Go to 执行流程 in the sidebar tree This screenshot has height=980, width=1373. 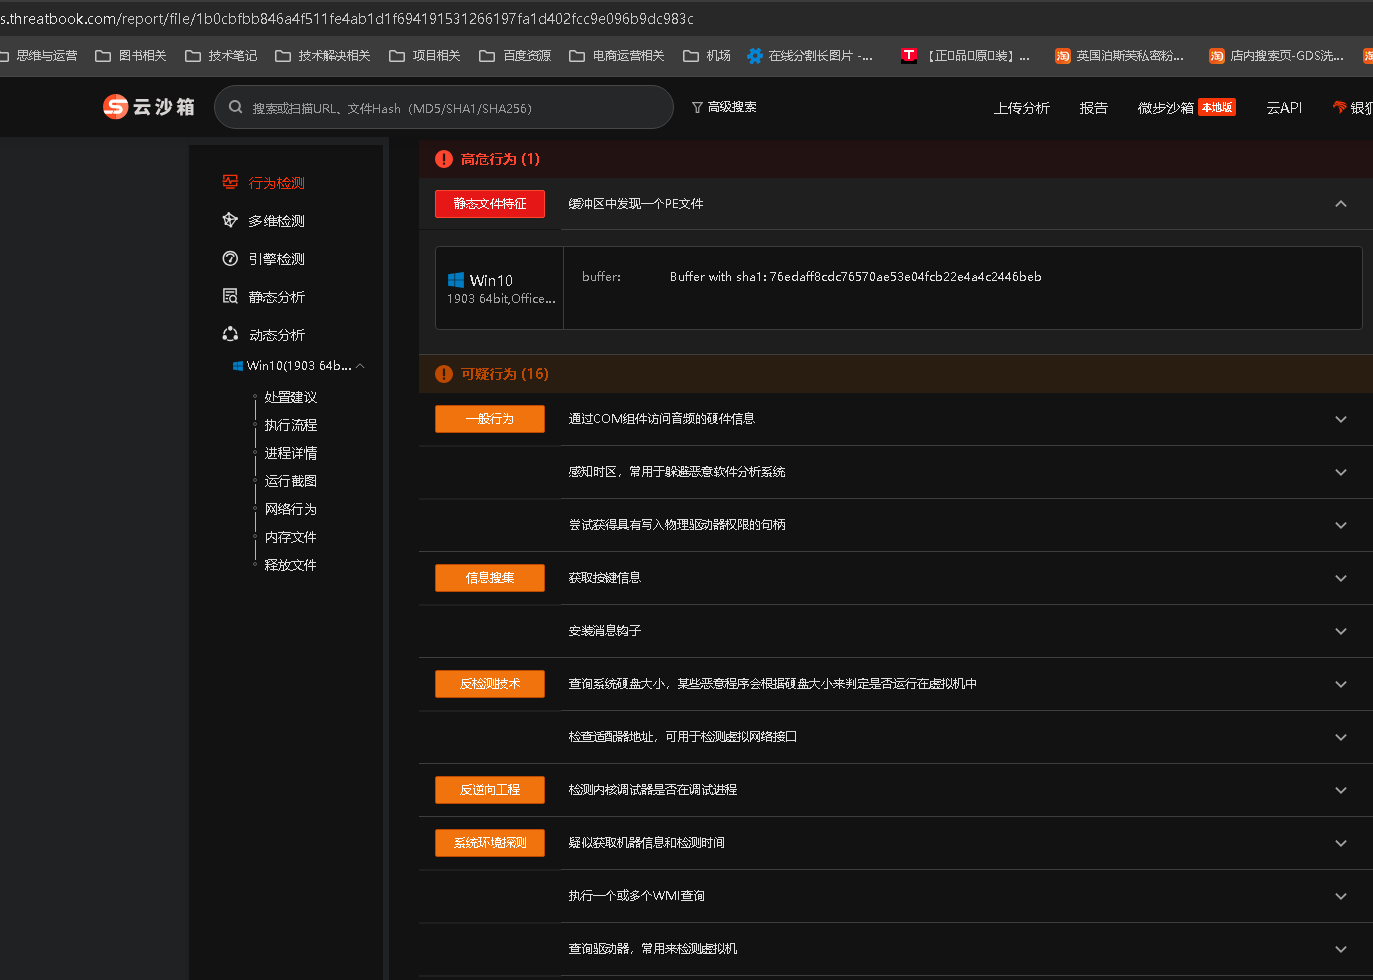click(x=291, y=425)
